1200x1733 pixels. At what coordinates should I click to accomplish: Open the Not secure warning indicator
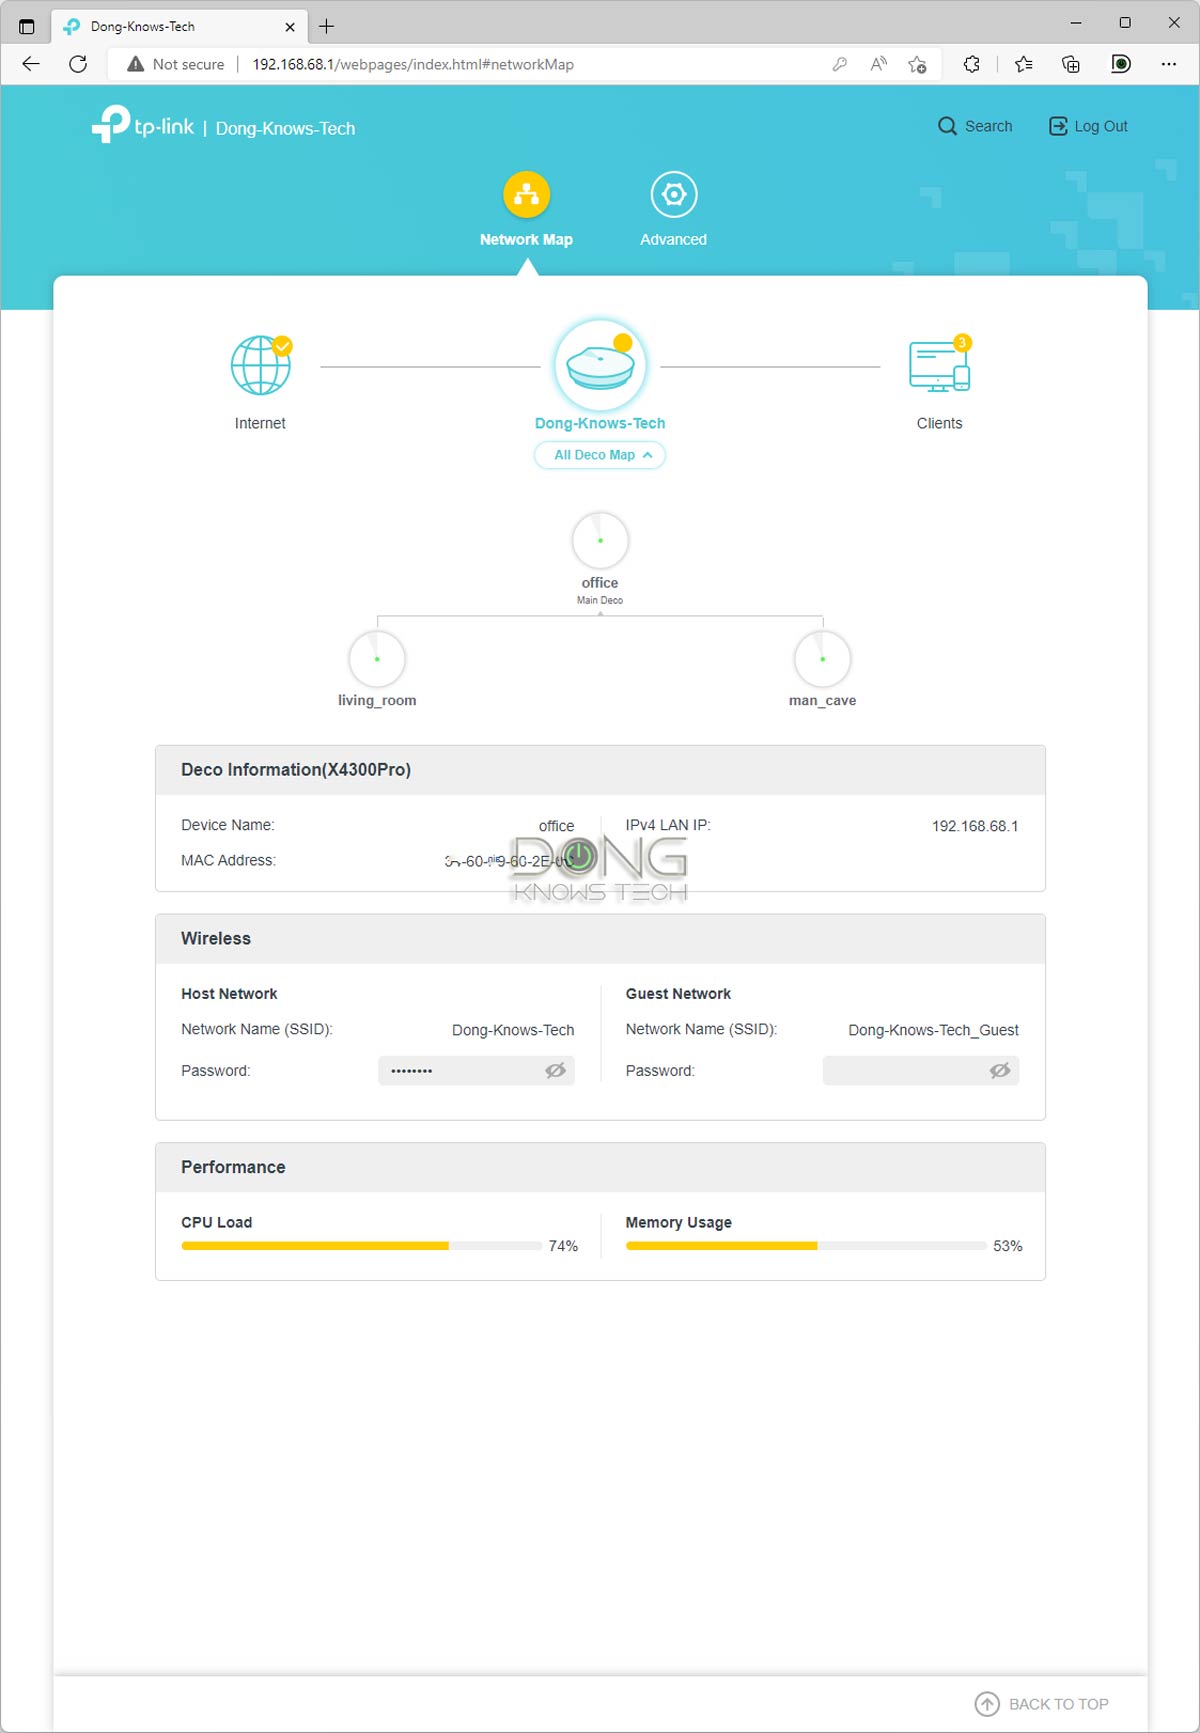(x=176, y=64)
